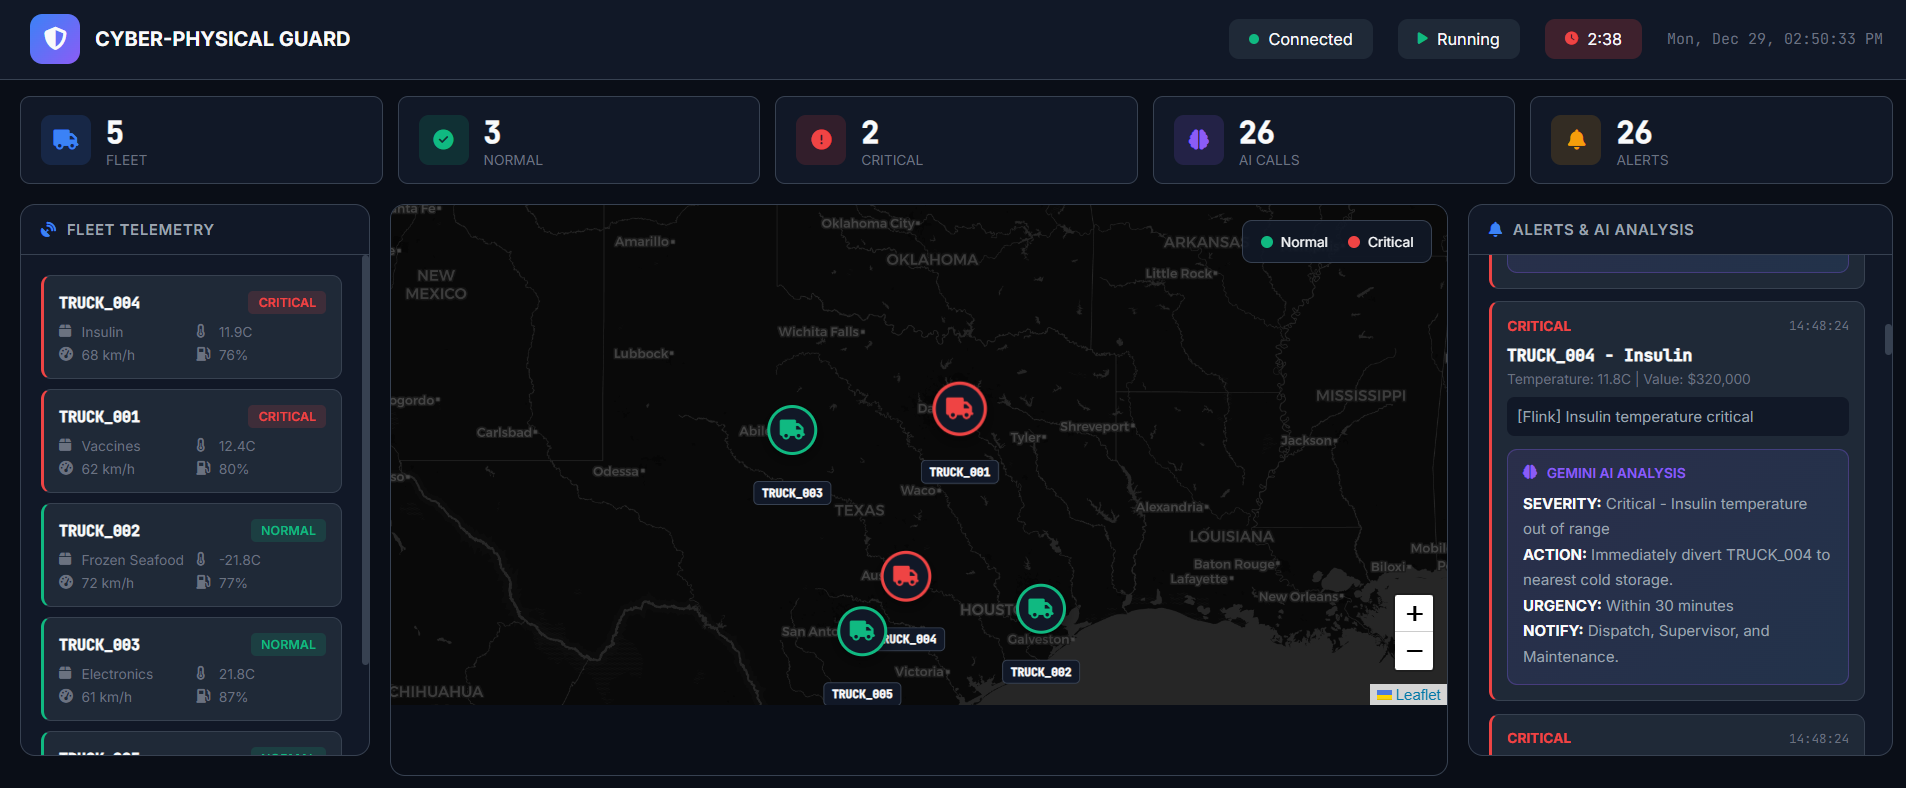Click the Cyber-Physical Guard shield logo

[55, 39]
